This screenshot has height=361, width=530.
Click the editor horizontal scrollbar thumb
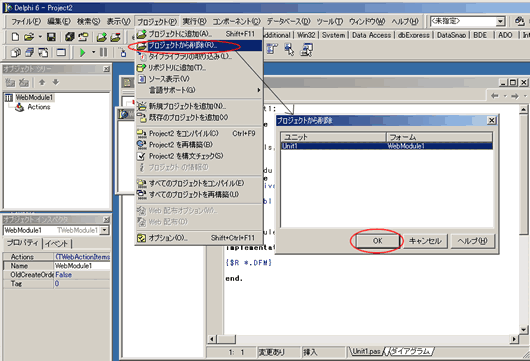tap(226, 339)
